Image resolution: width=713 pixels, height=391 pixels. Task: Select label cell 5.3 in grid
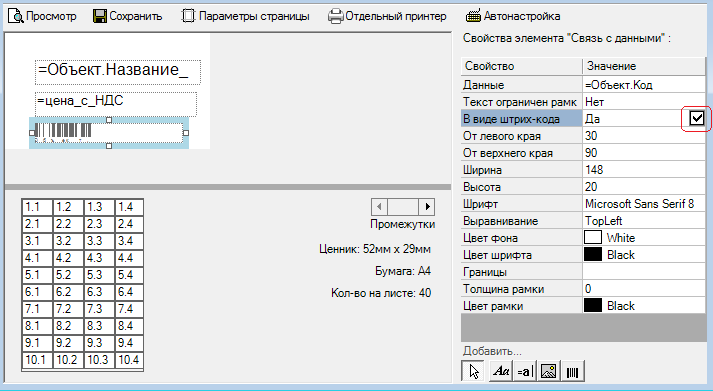[x=99, y=275]
